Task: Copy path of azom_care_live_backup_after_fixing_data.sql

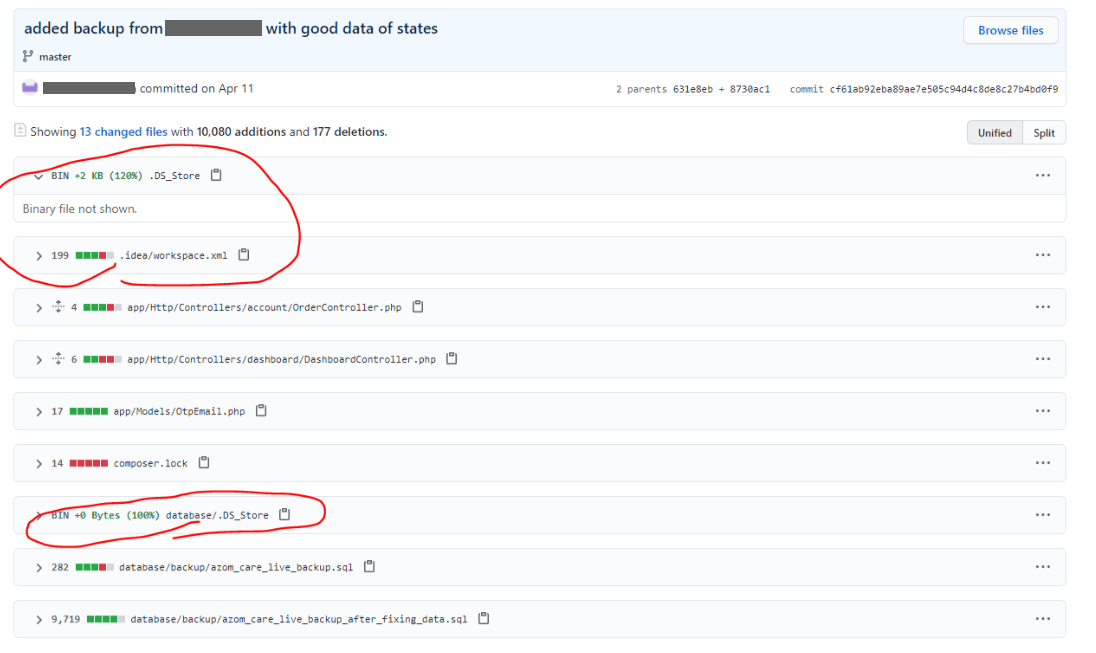Action: 483,618
